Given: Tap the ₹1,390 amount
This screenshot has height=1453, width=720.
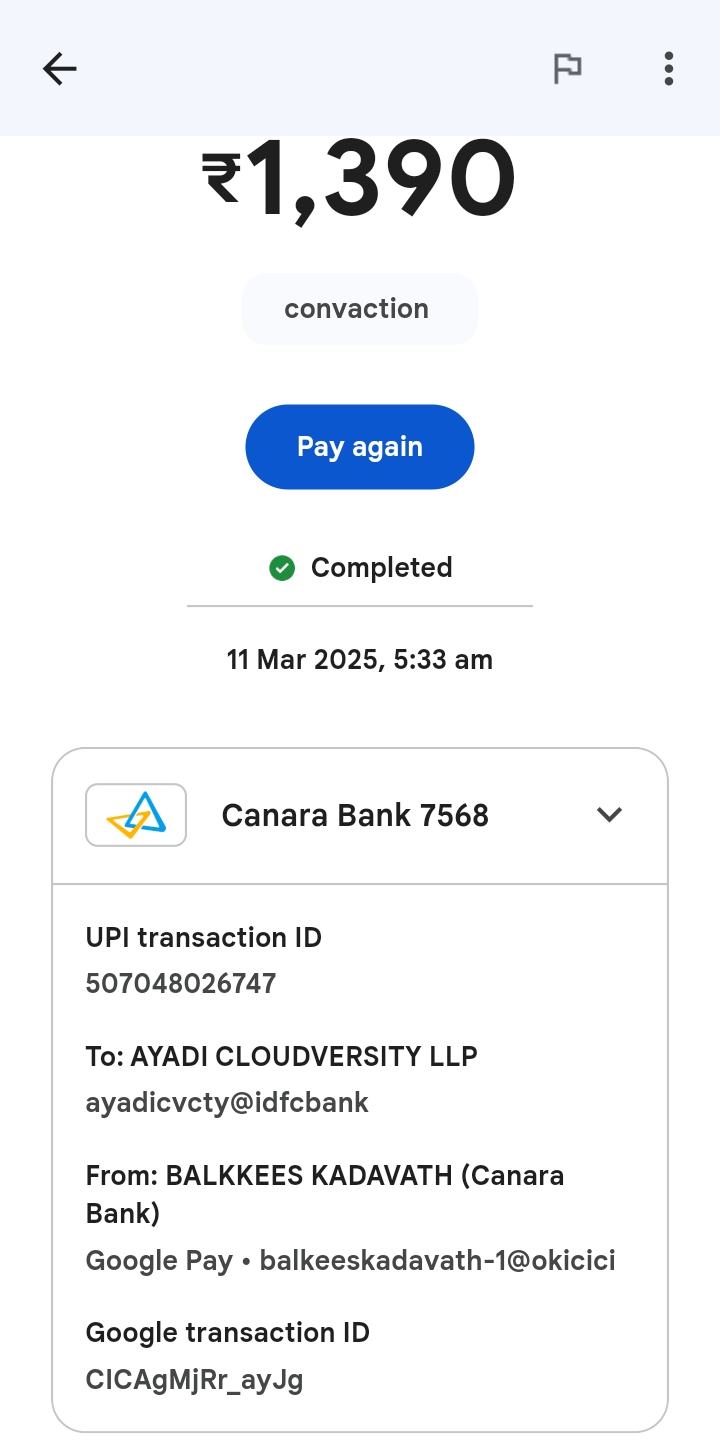Looking at the screenshot, I should click(359, 180).
